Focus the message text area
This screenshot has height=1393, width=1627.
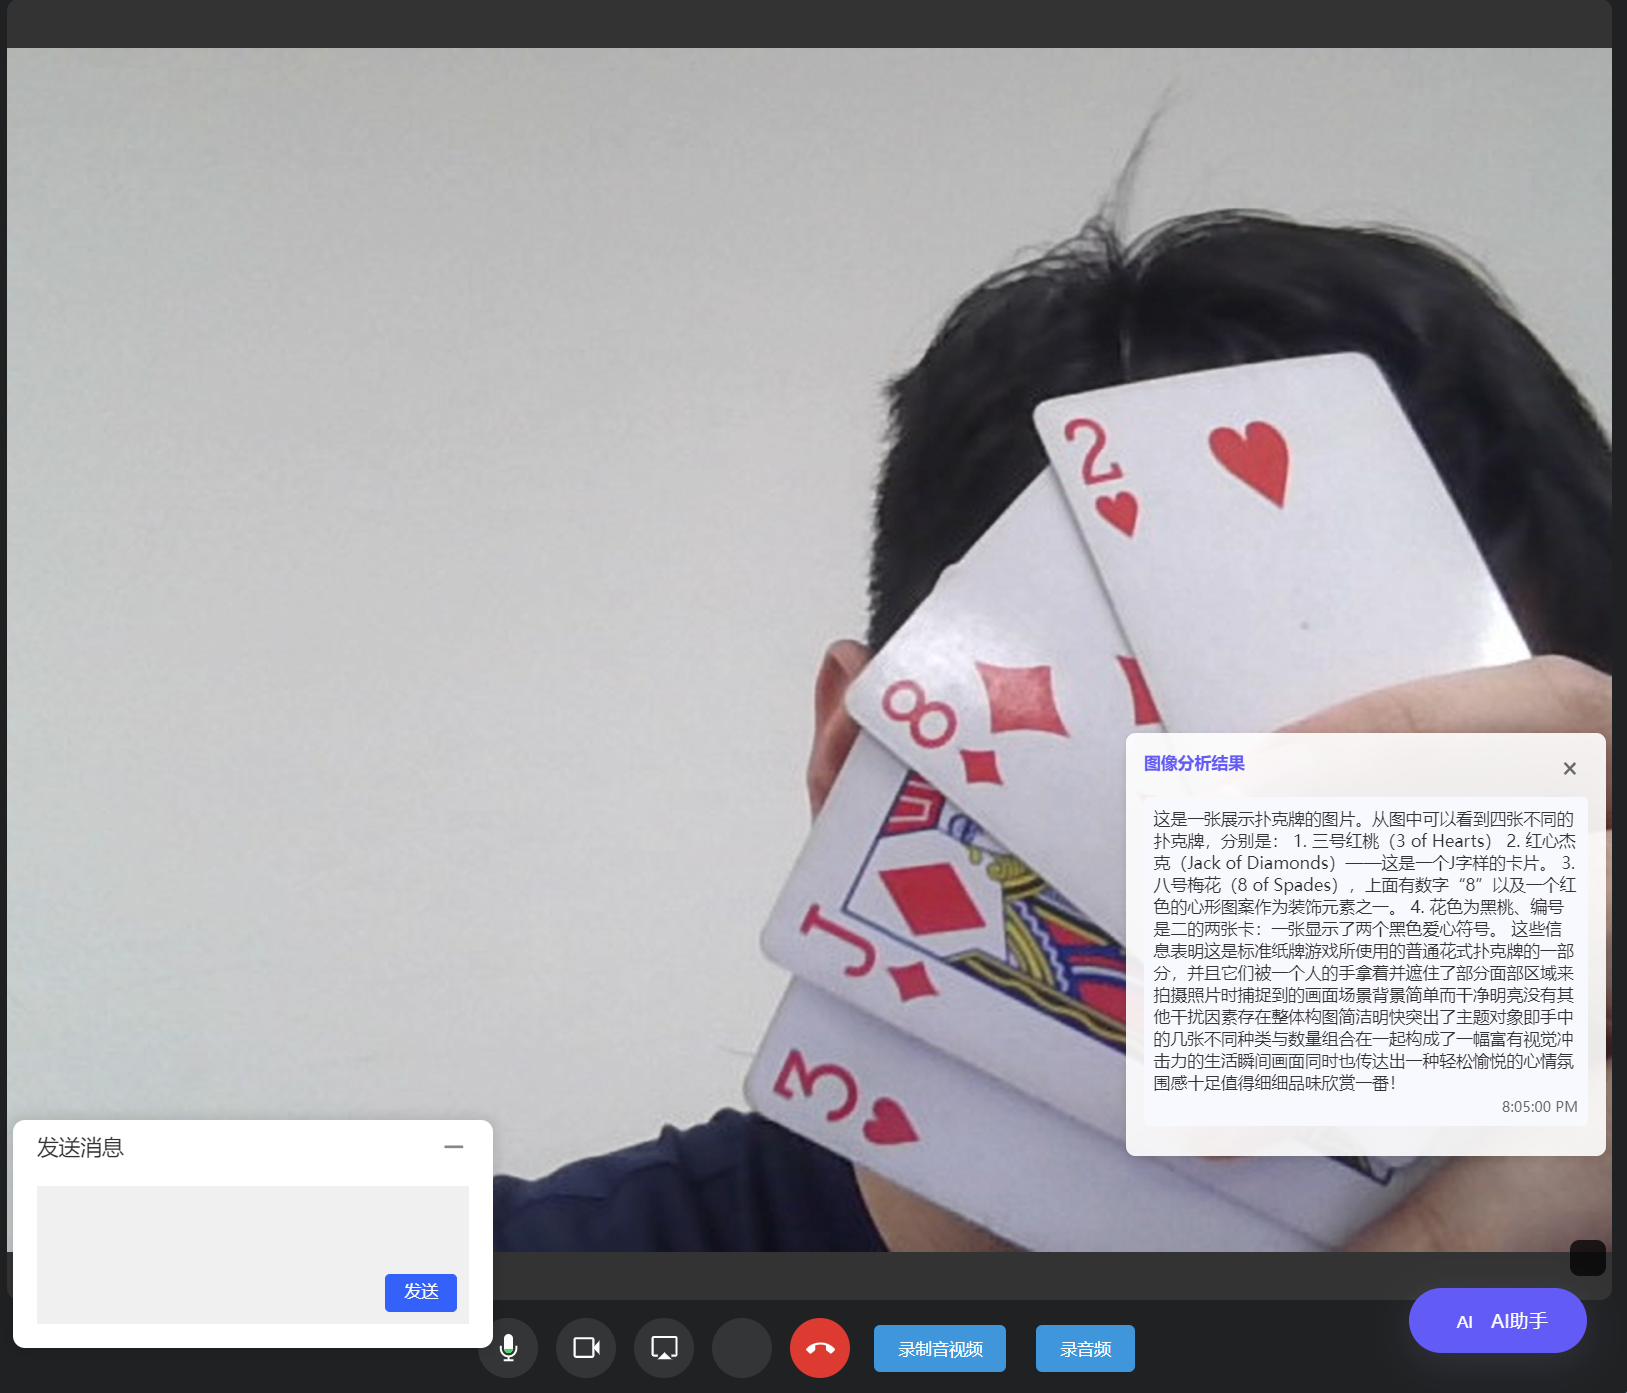coord(253,1254)
